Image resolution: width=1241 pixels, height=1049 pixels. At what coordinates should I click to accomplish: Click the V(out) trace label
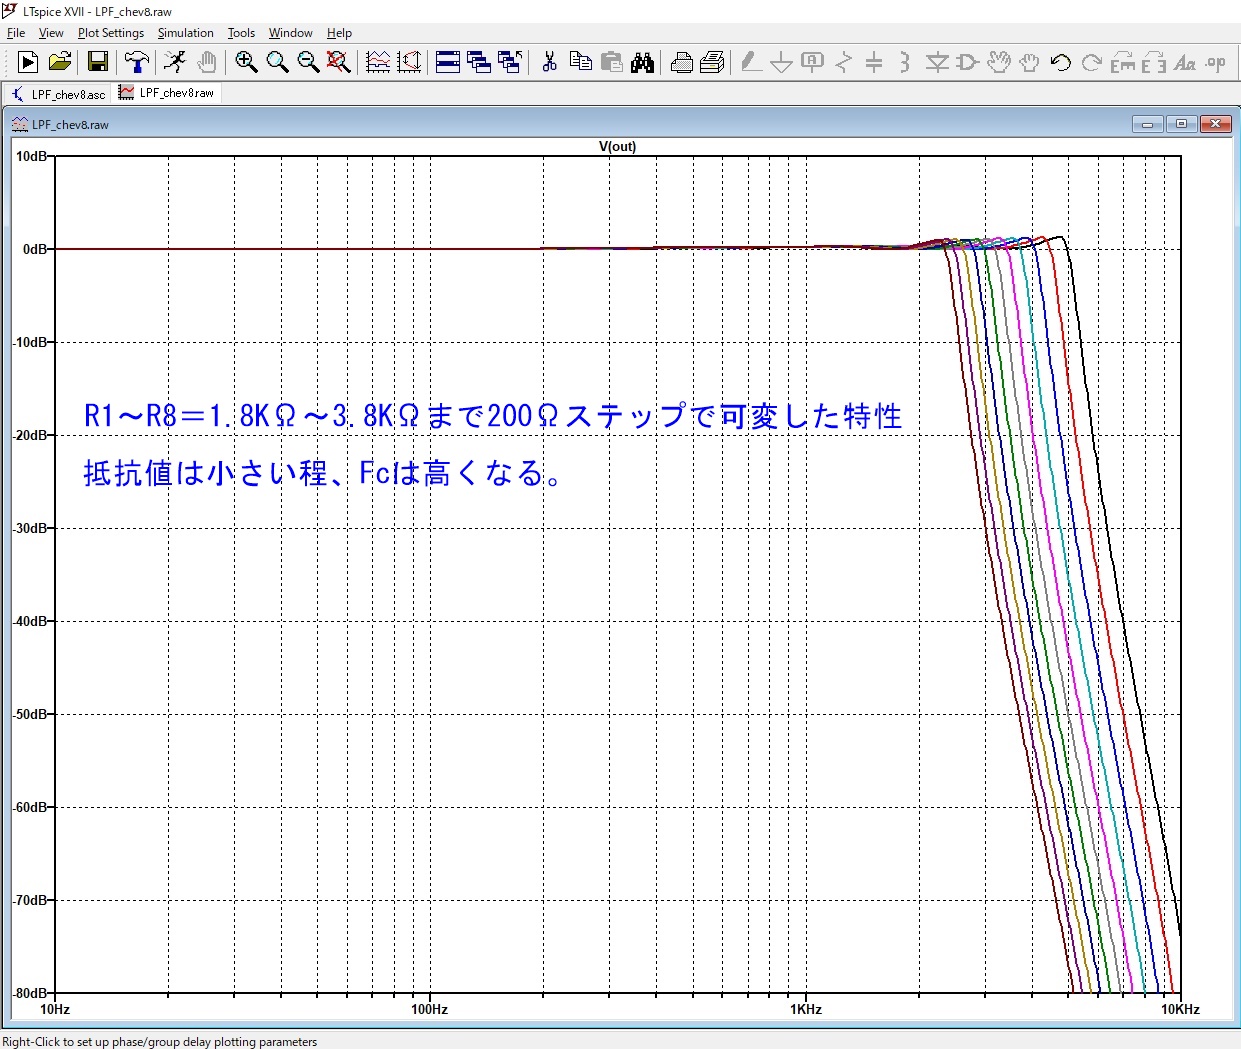click(x=617, y=146)
